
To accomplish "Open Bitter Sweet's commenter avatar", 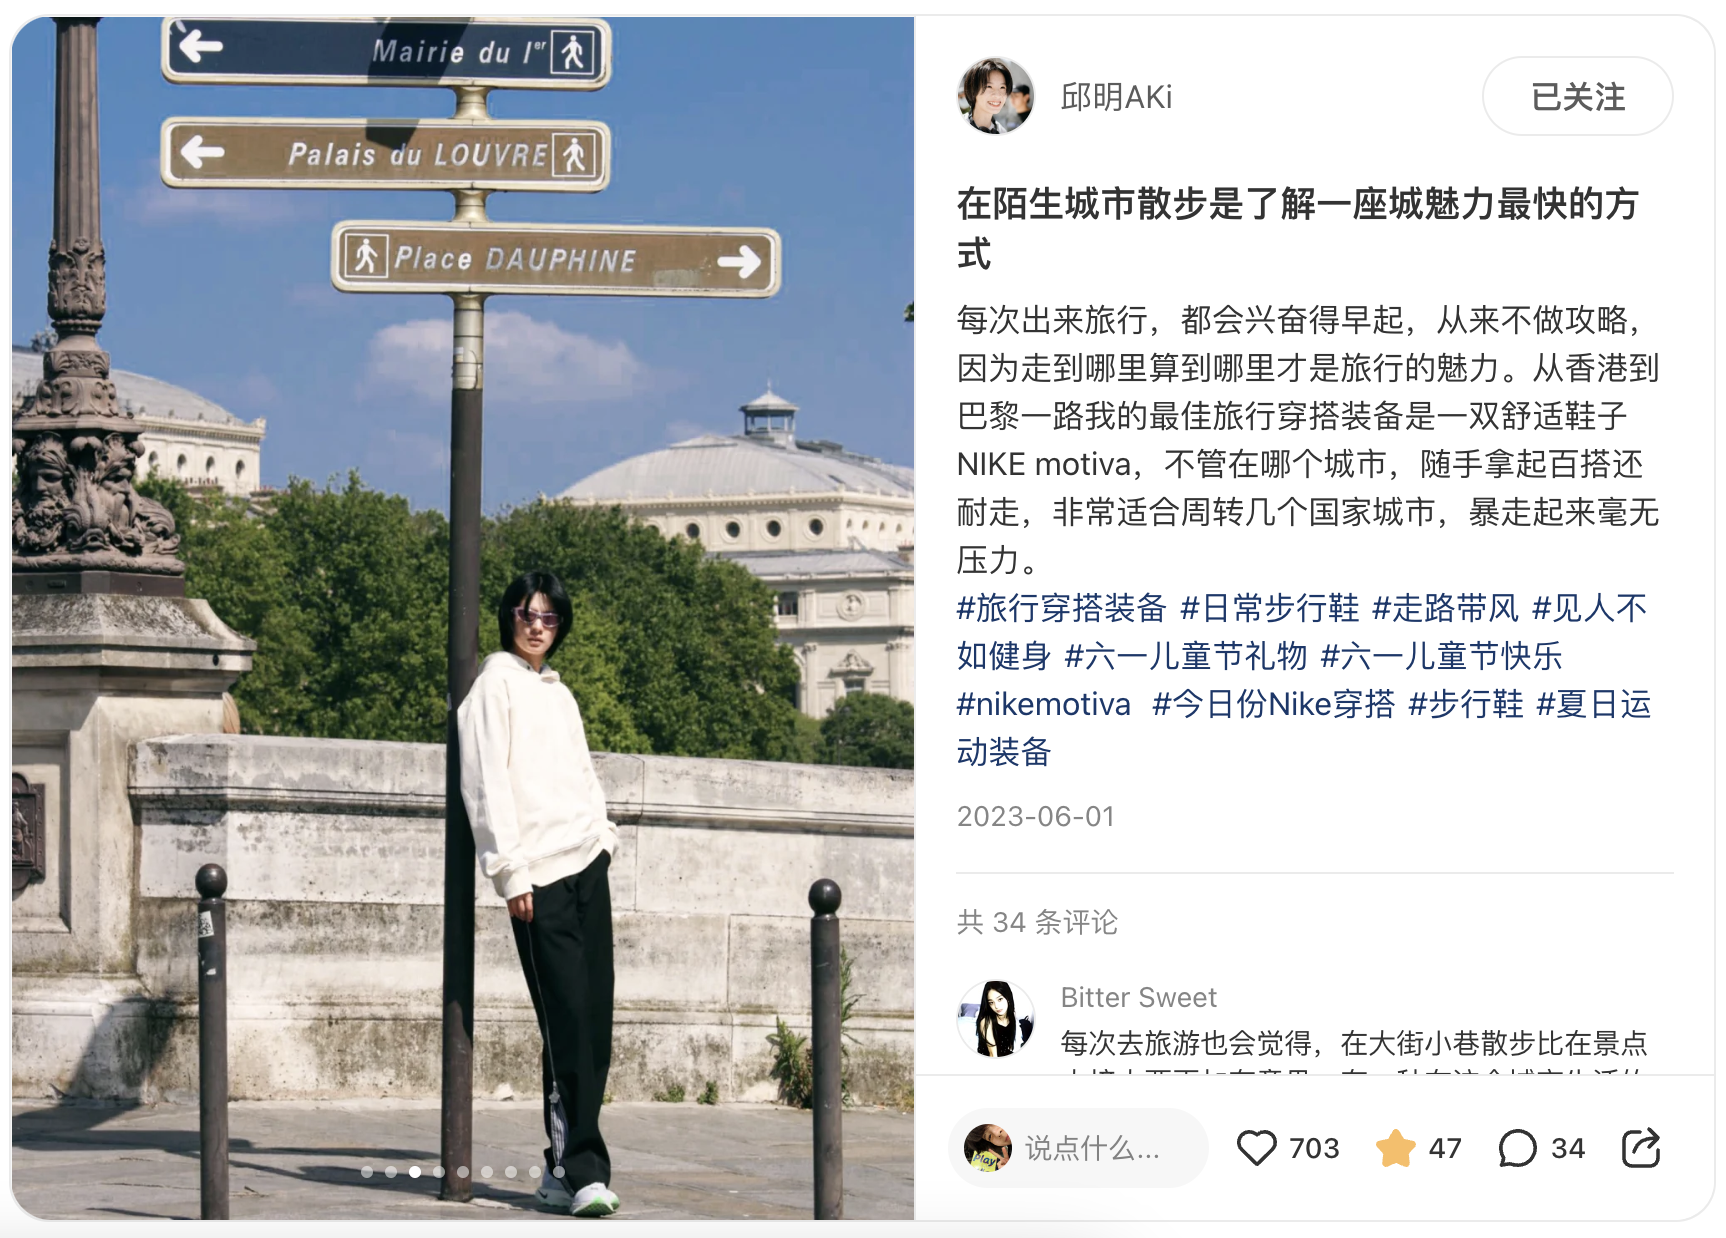I will click(995, 1018).
